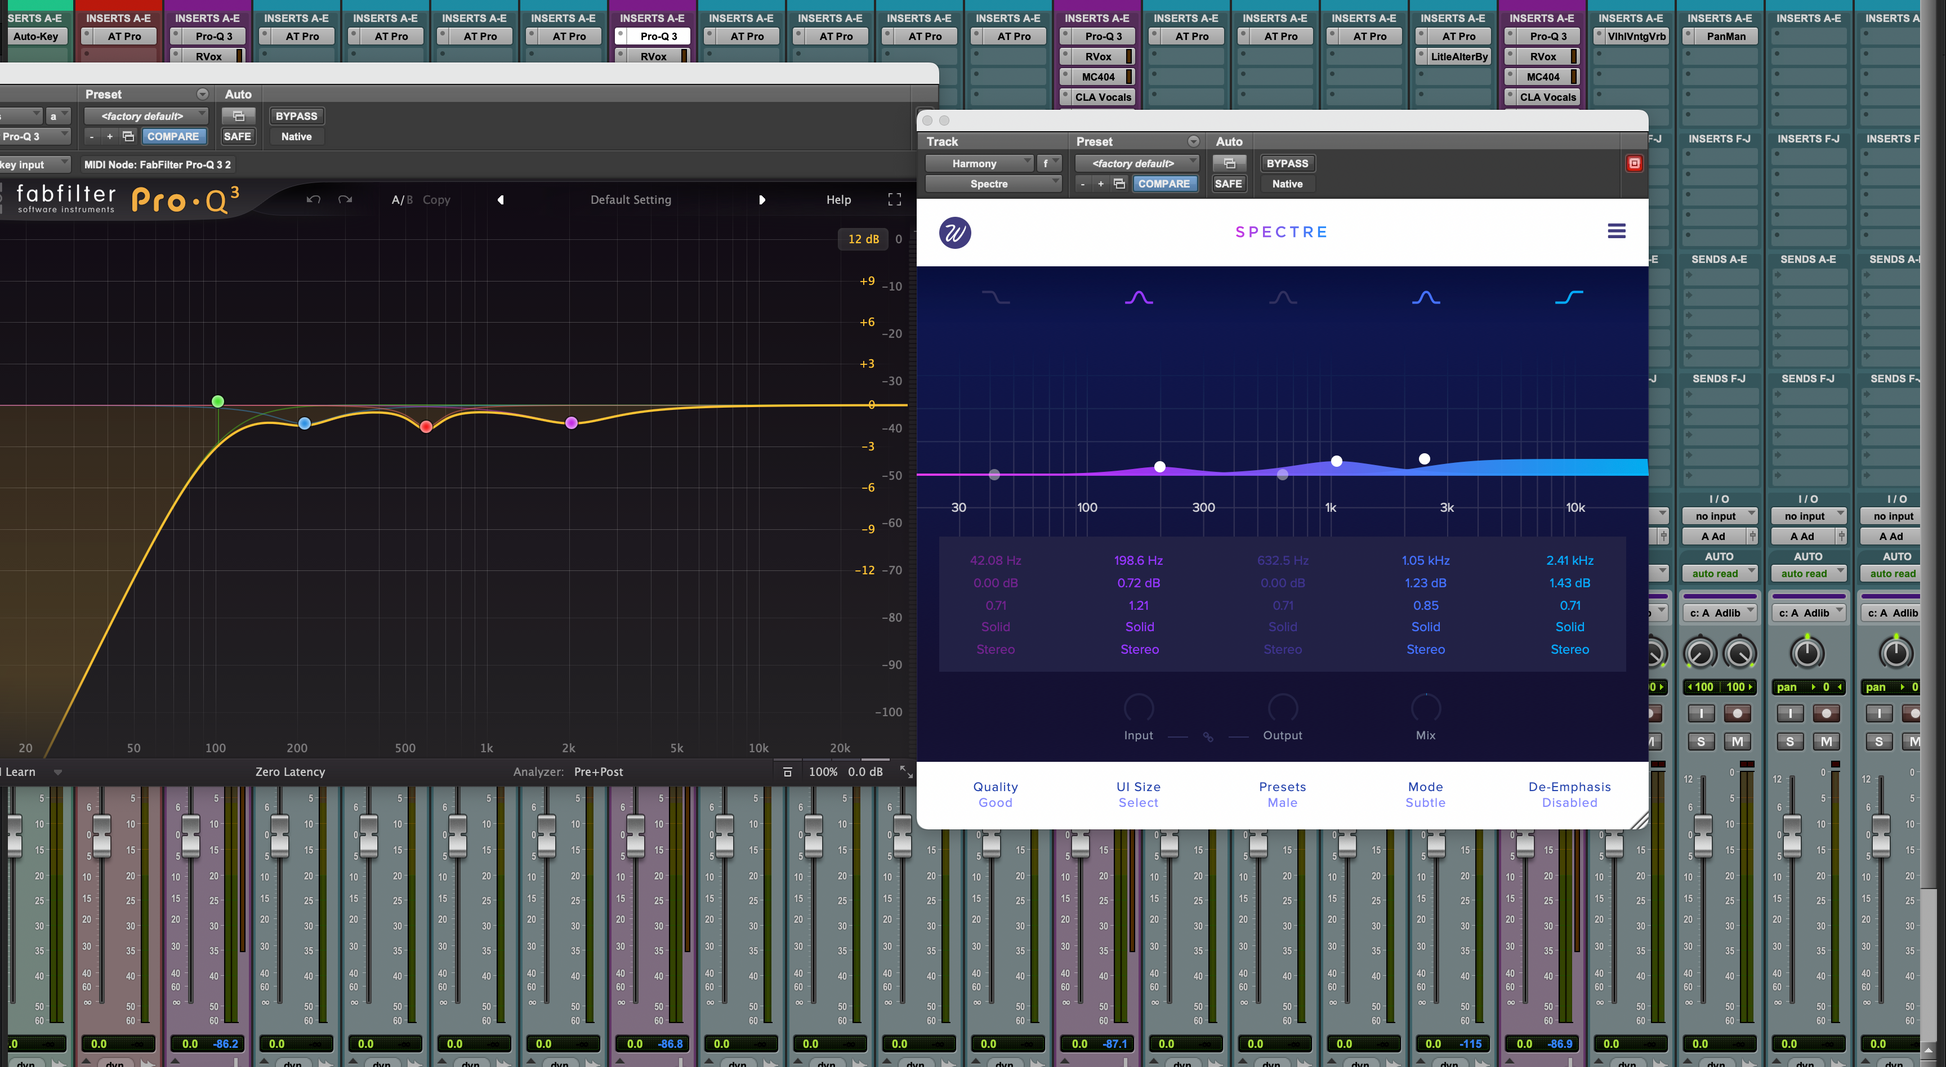Select the high shelf band icon in Spectre

pos(1568,297)
